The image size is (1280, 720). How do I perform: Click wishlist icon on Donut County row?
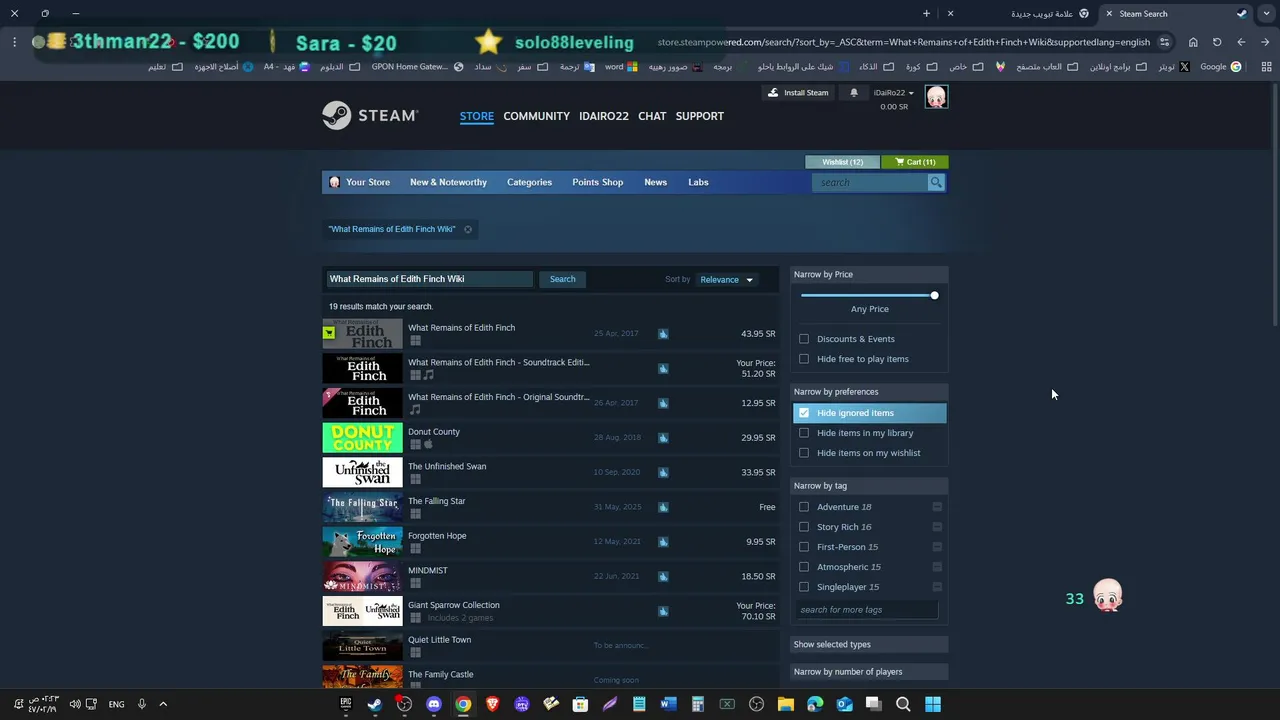click(662, 438)
